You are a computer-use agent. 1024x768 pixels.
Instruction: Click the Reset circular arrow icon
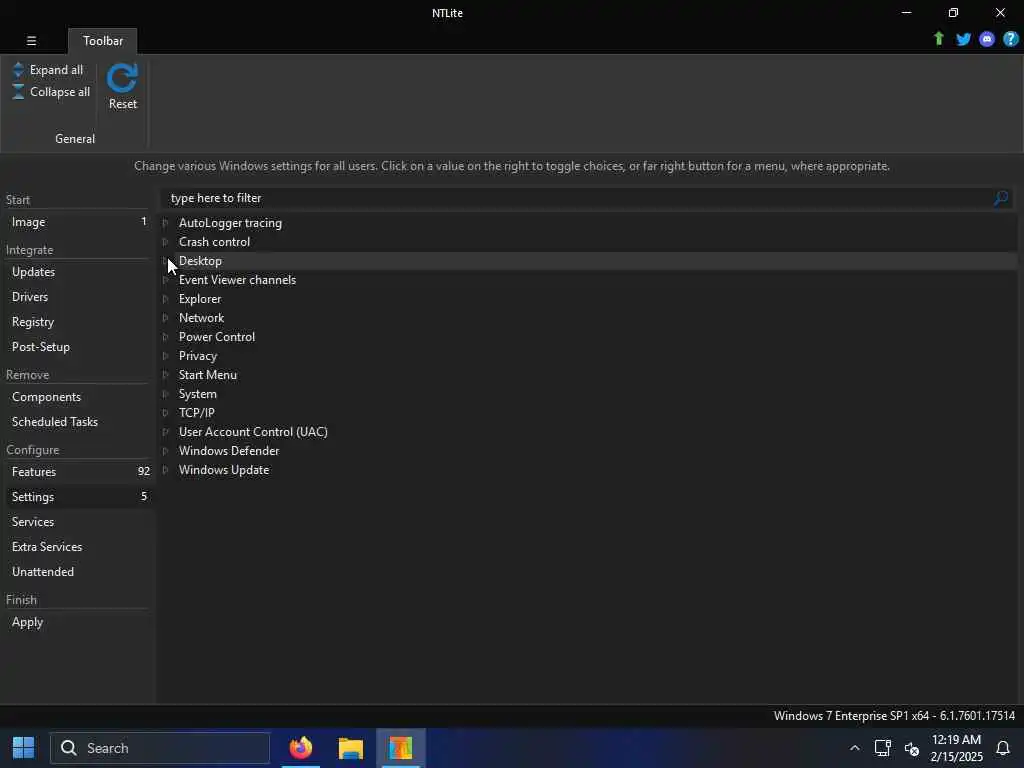pyautogui.click(x=122, y=78)
